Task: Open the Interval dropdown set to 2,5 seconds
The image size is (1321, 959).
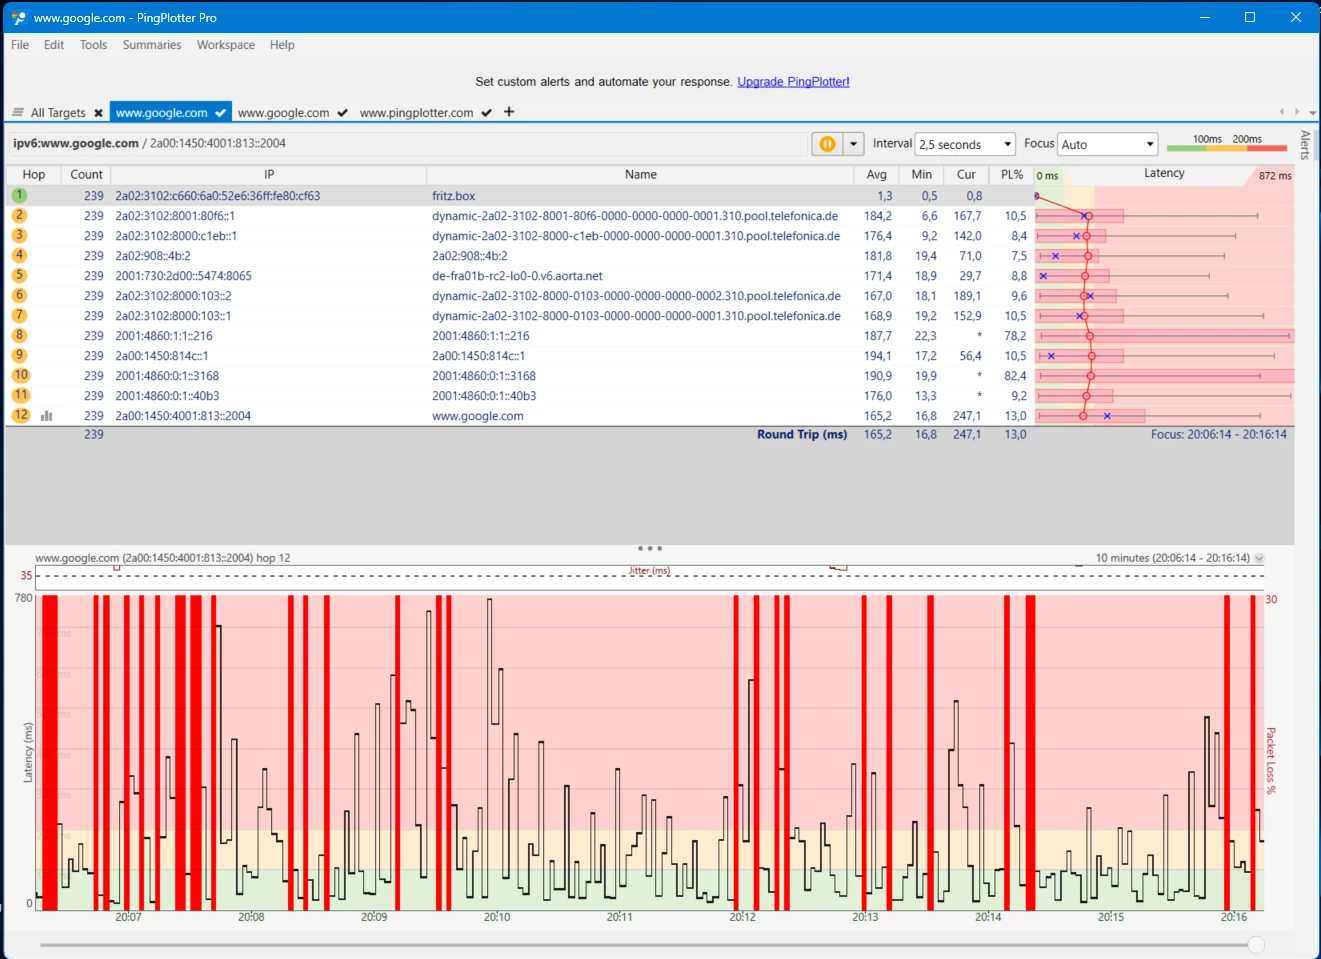Action: tap(965, 145)
